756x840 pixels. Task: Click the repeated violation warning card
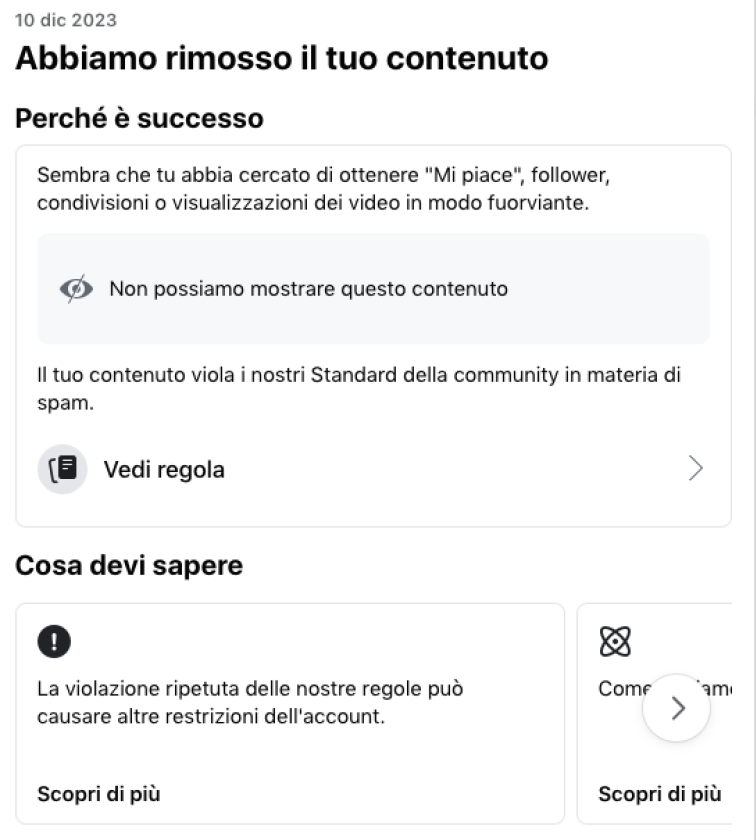290,714
